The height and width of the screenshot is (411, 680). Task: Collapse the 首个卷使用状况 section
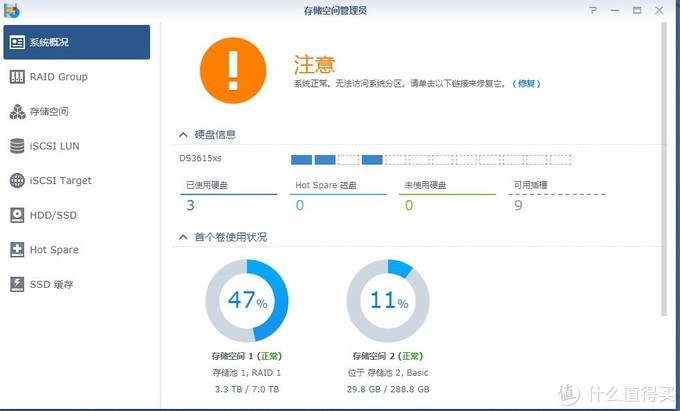click(183, 237)
